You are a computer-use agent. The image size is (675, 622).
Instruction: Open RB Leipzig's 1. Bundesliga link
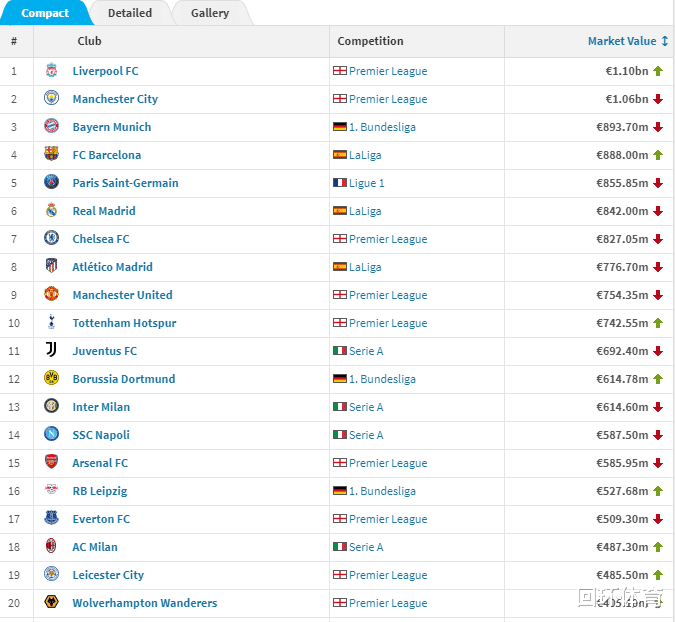pos(382,491)
